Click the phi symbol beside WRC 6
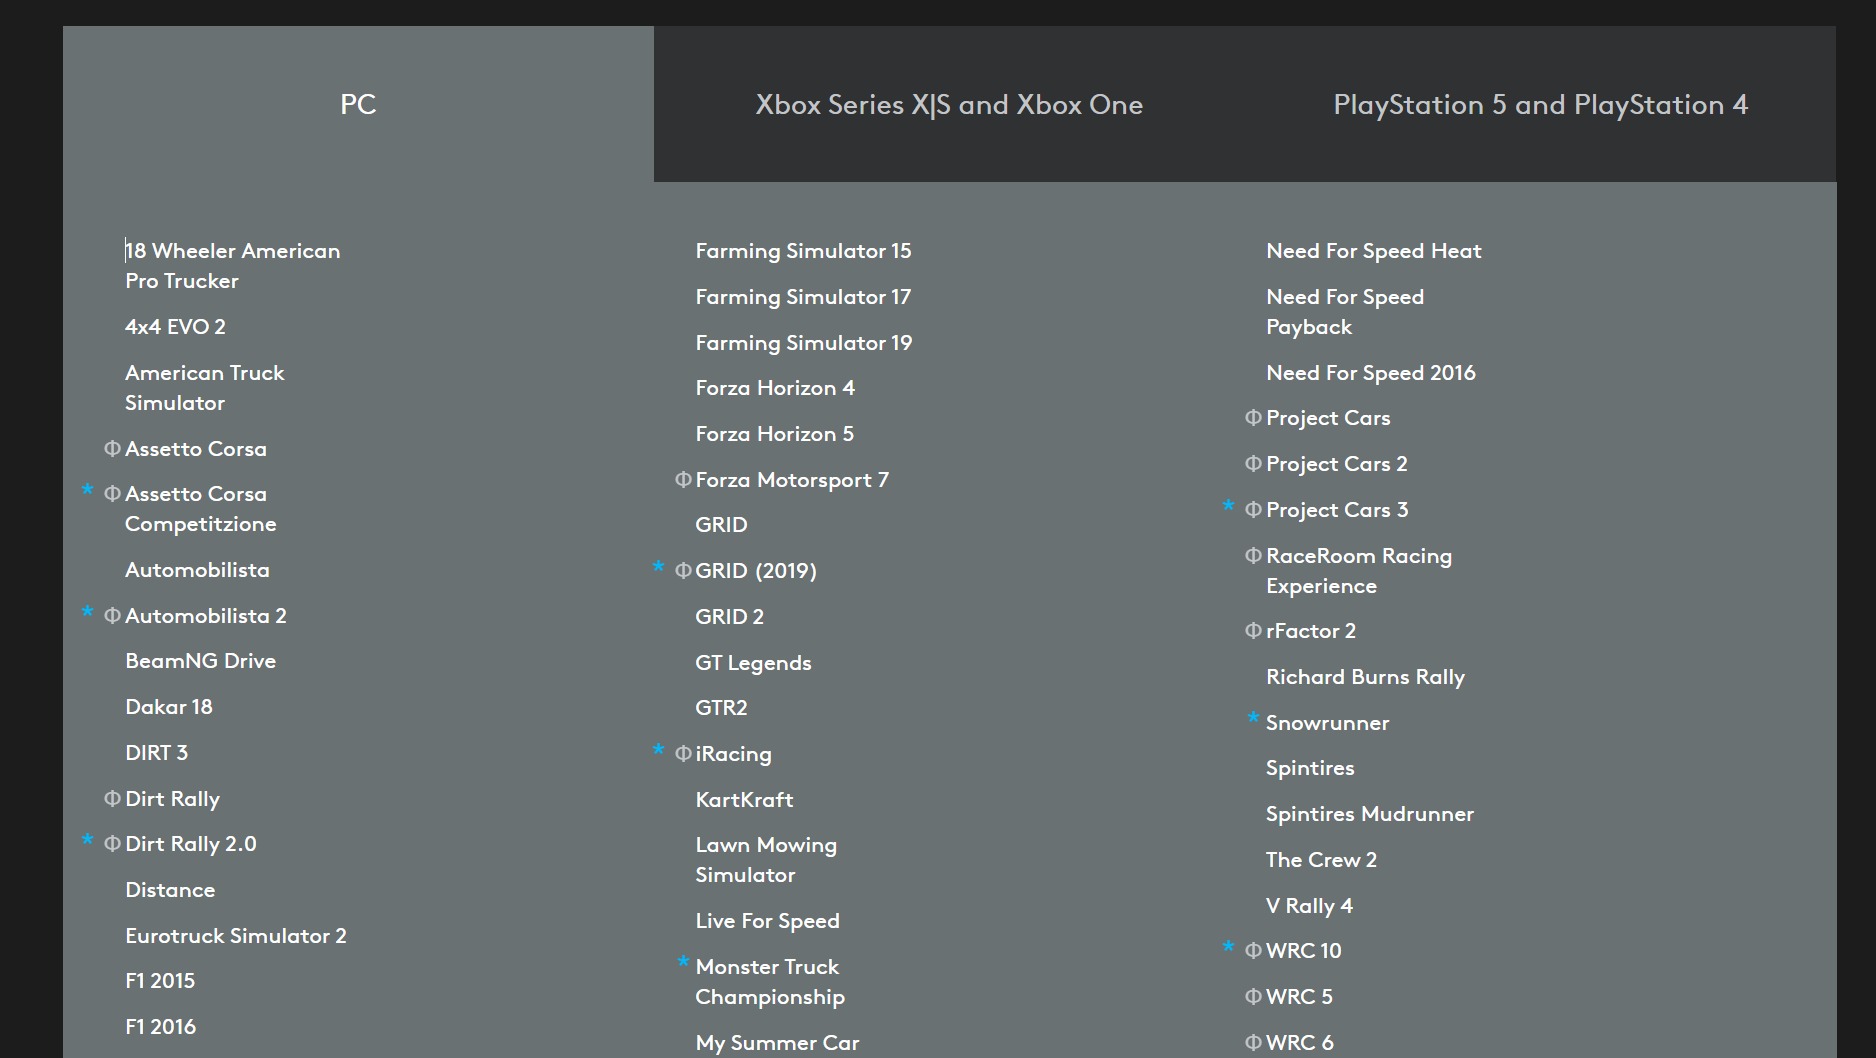The width and height of the screenshot is (1876, 1058). [1253, 1043]
